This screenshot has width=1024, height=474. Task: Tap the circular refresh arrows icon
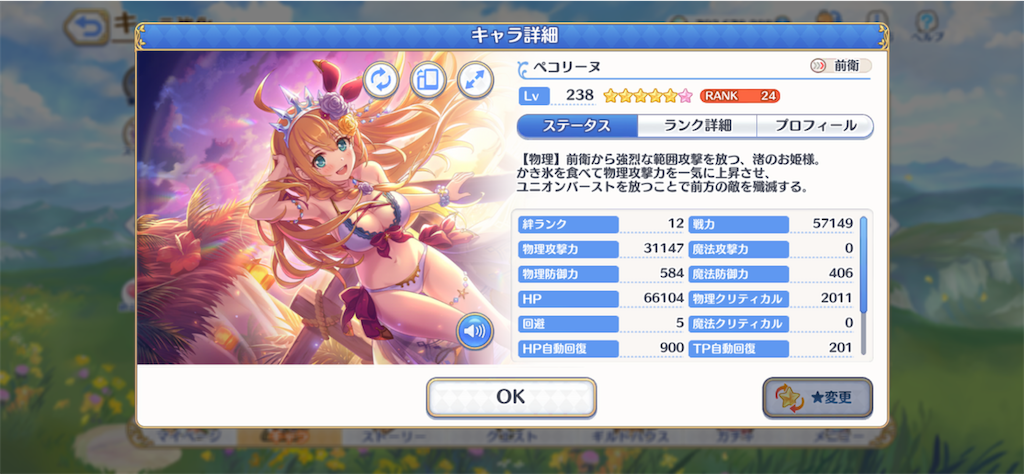pos(381,80)
